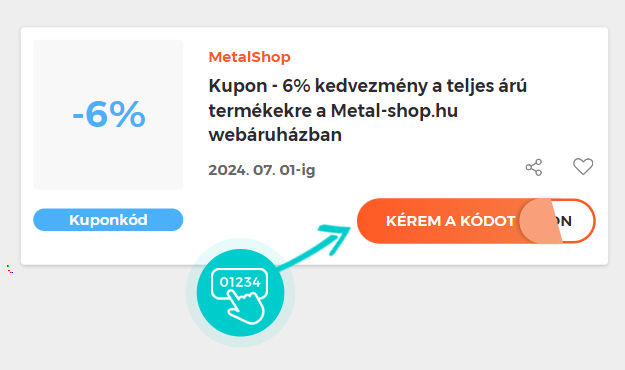Viewport: 625px width, 370px height.
Task: Select the blue Kuponkód badge
Action: pos(108,220)
